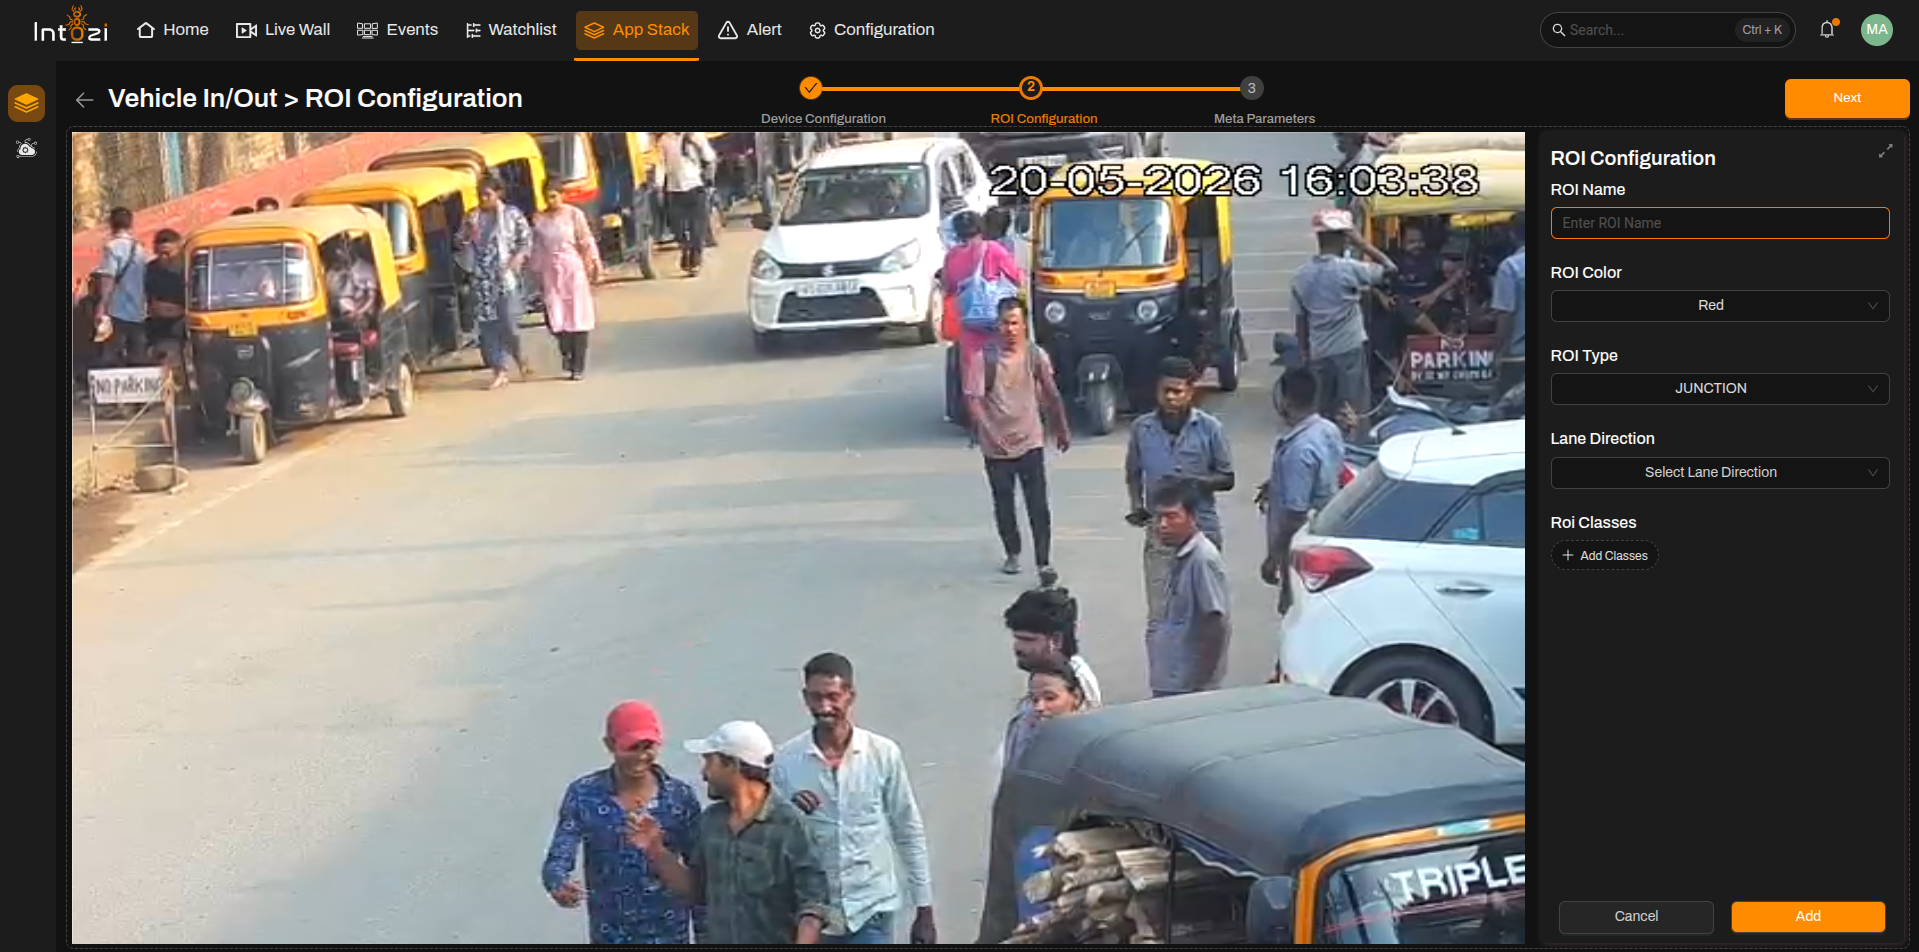Click the back arrow beside Vehicle In/Out
The height and width of the screenshot is (952, 1919).
click(x=85, y=99)
